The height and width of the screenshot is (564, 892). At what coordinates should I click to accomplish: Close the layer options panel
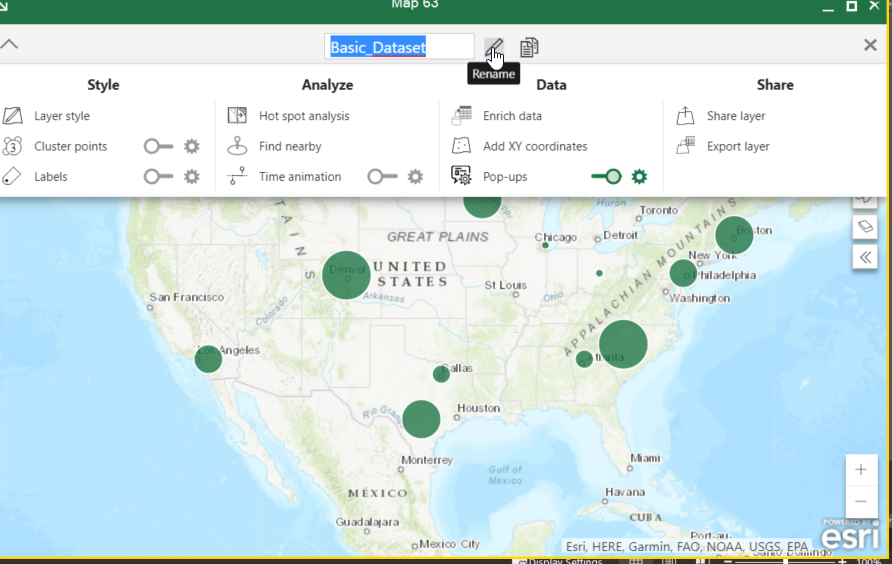(x=870, y=45)
